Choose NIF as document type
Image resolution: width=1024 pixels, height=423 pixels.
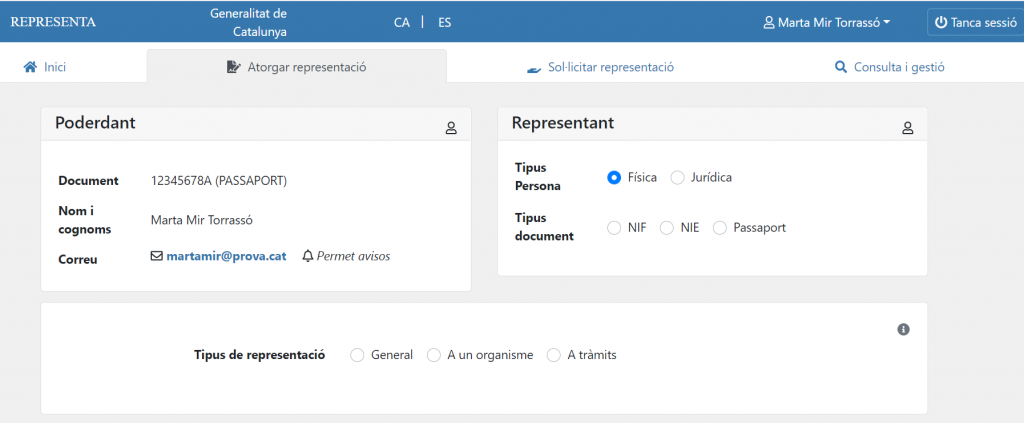click(614, 228)
